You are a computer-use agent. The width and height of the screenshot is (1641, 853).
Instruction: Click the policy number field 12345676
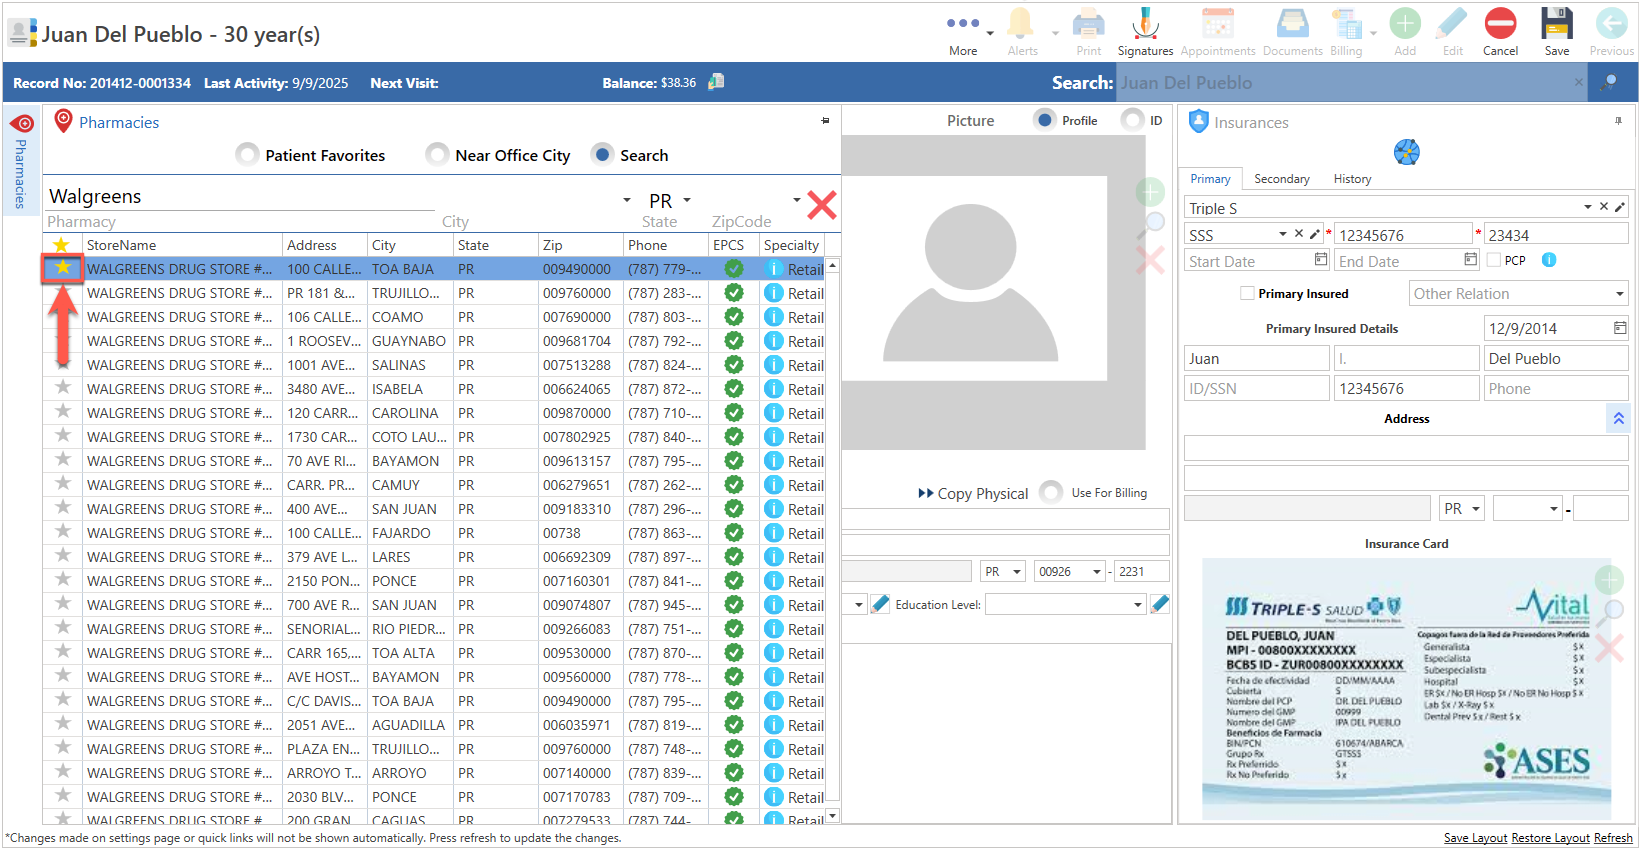point(1403,234)
